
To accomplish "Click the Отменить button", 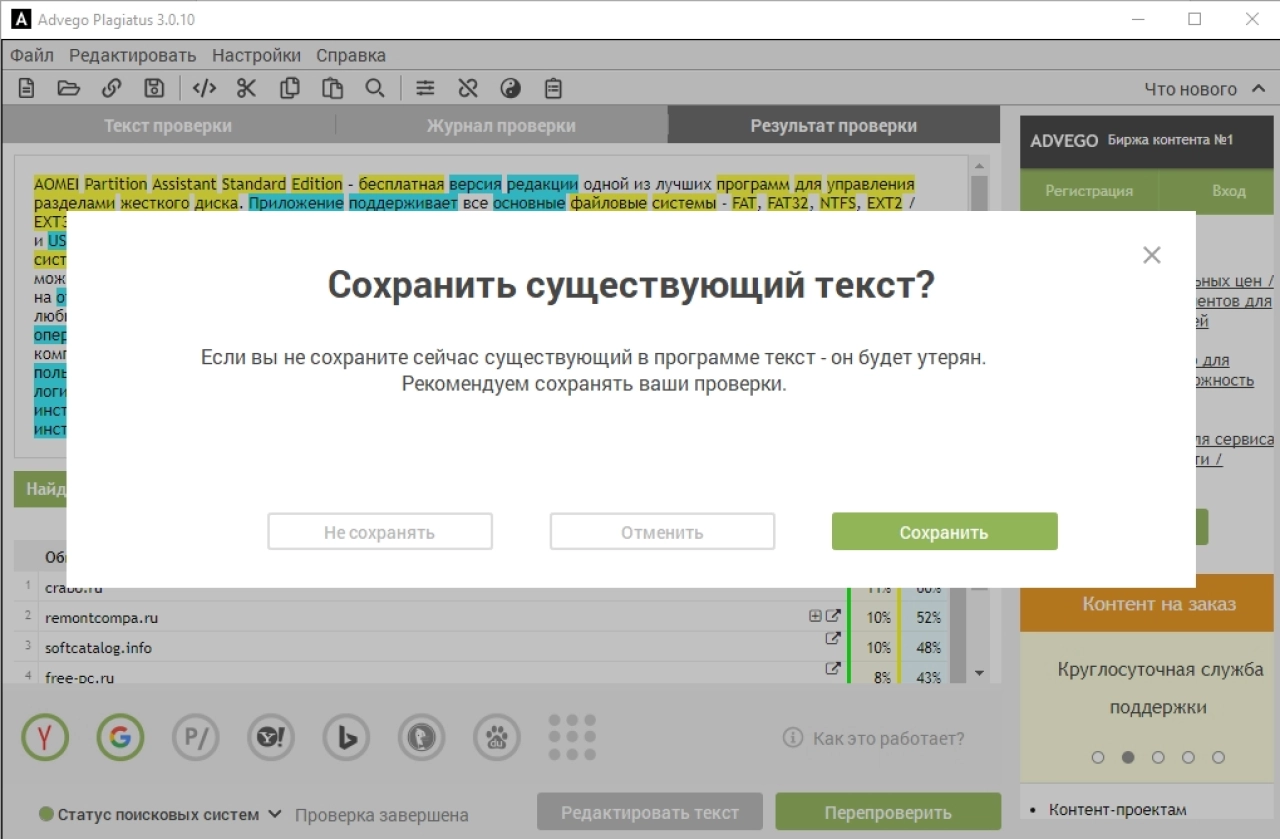I will click(662, 532).
